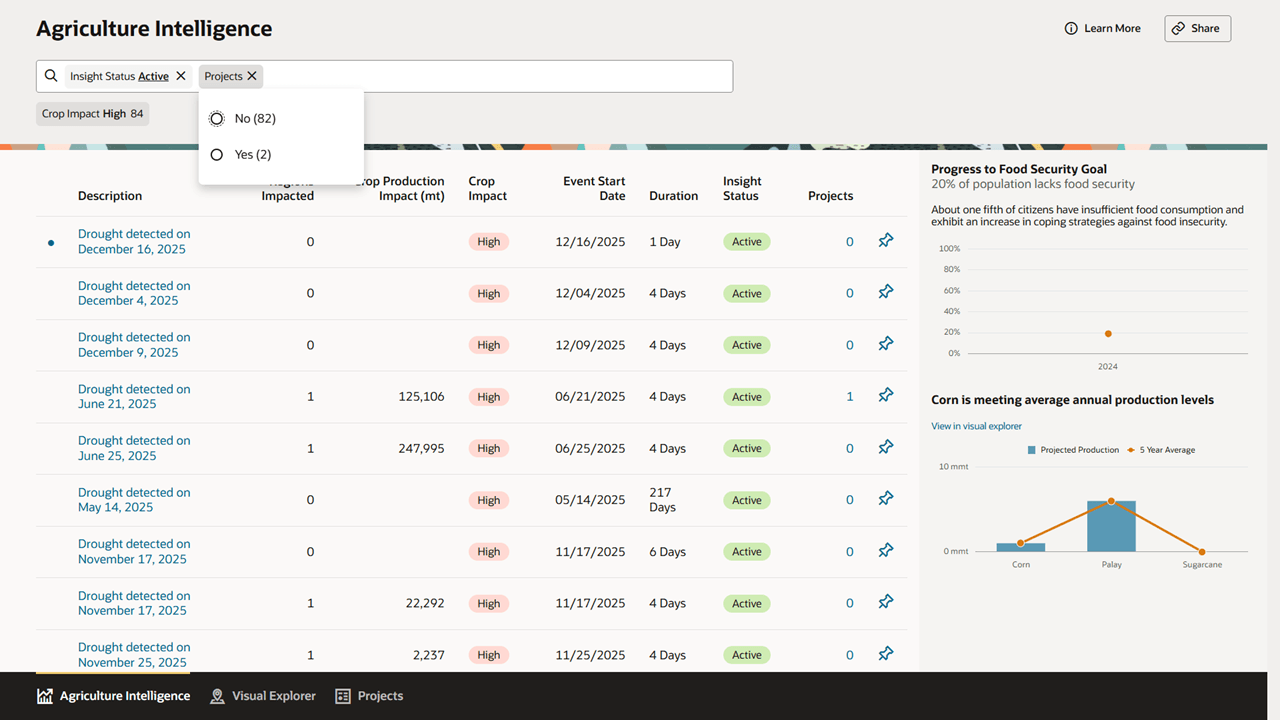
Task: Remove the Insight Status Active filter chip
Action: [181, 75]
